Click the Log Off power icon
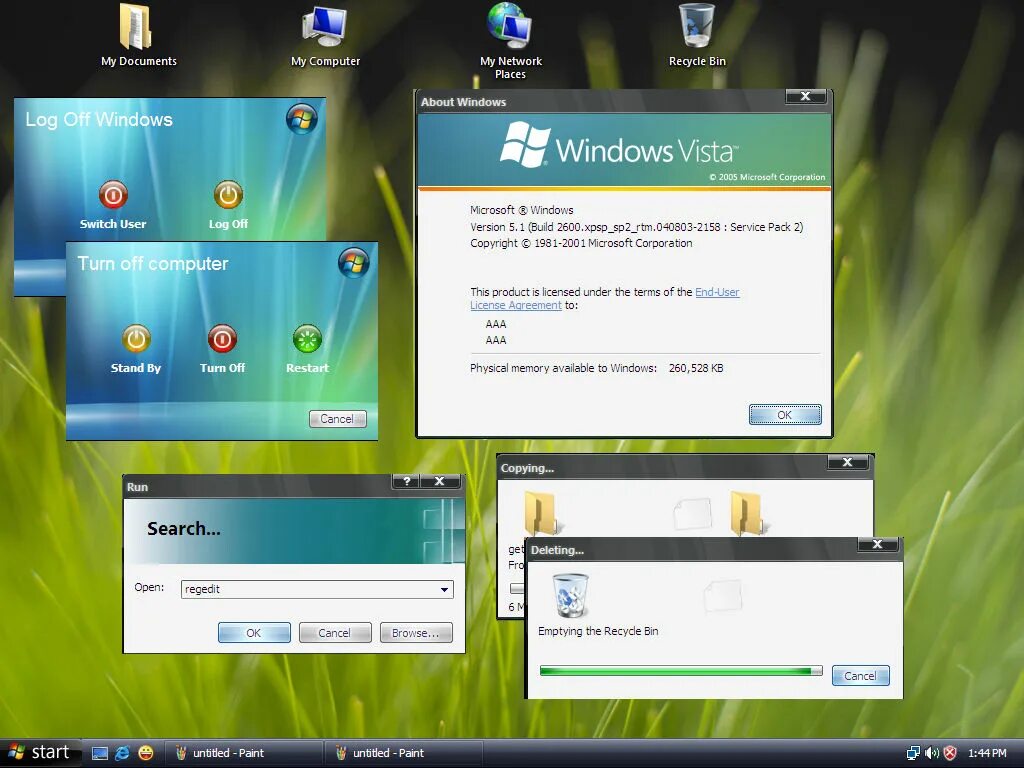The width and height of the screenshot is (1024, 768). [x=228, y=195]
